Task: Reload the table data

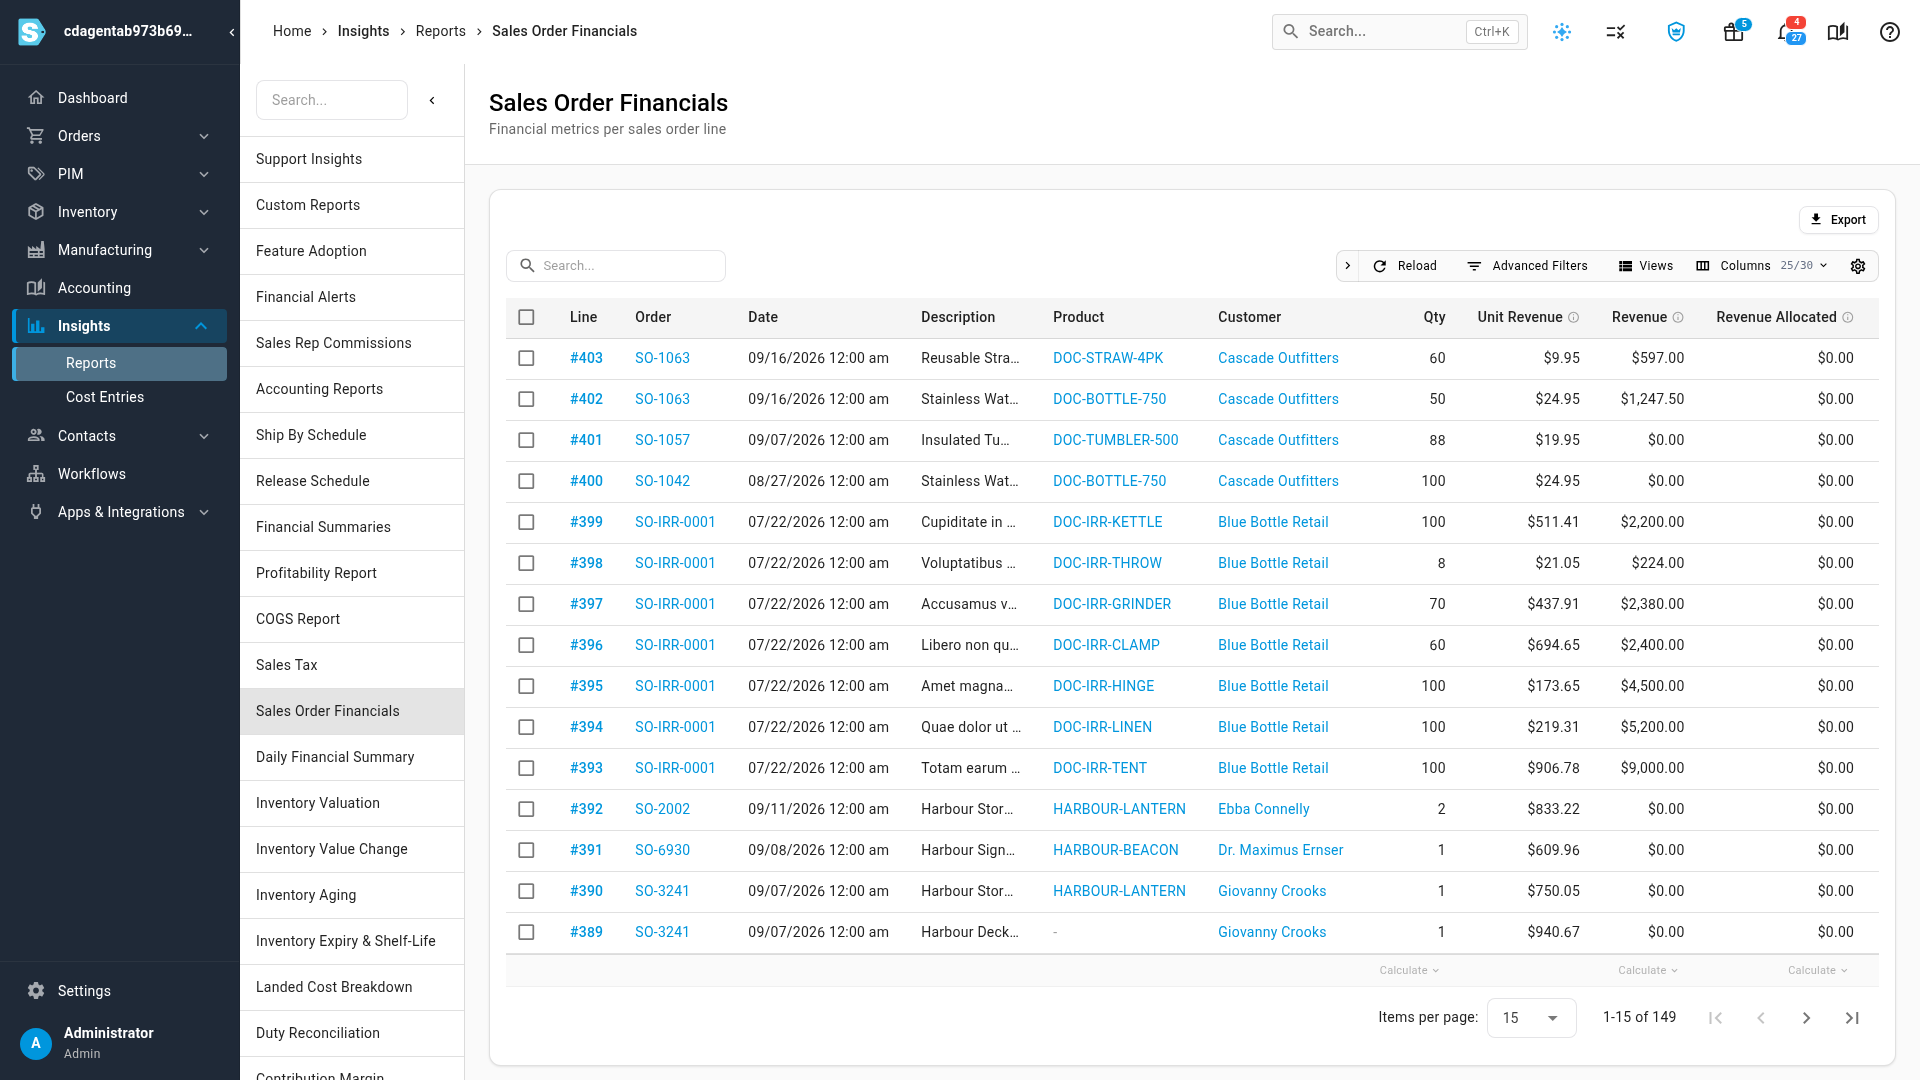Action: point(1405,266)
